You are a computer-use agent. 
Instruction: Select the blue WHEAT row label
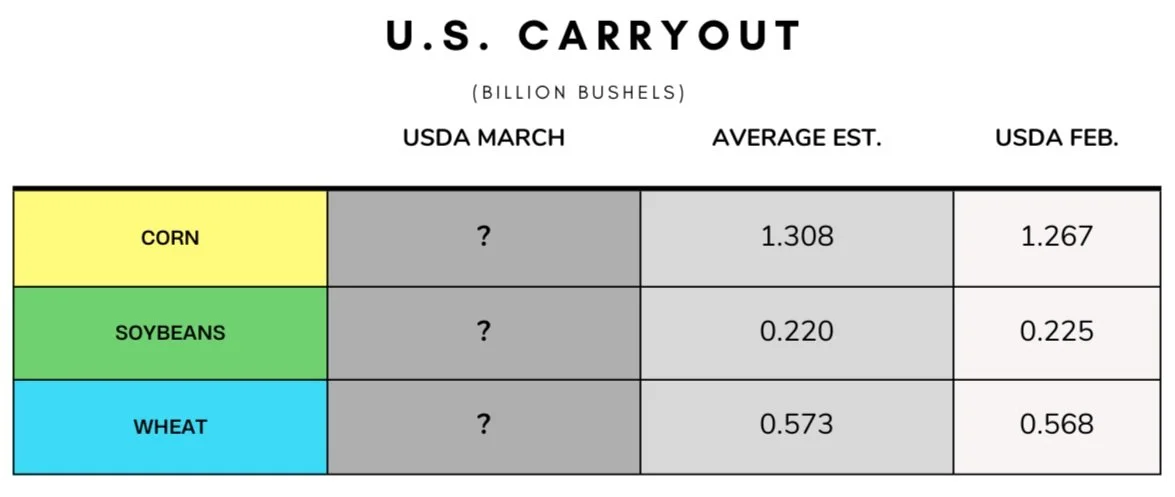point(170,427)
